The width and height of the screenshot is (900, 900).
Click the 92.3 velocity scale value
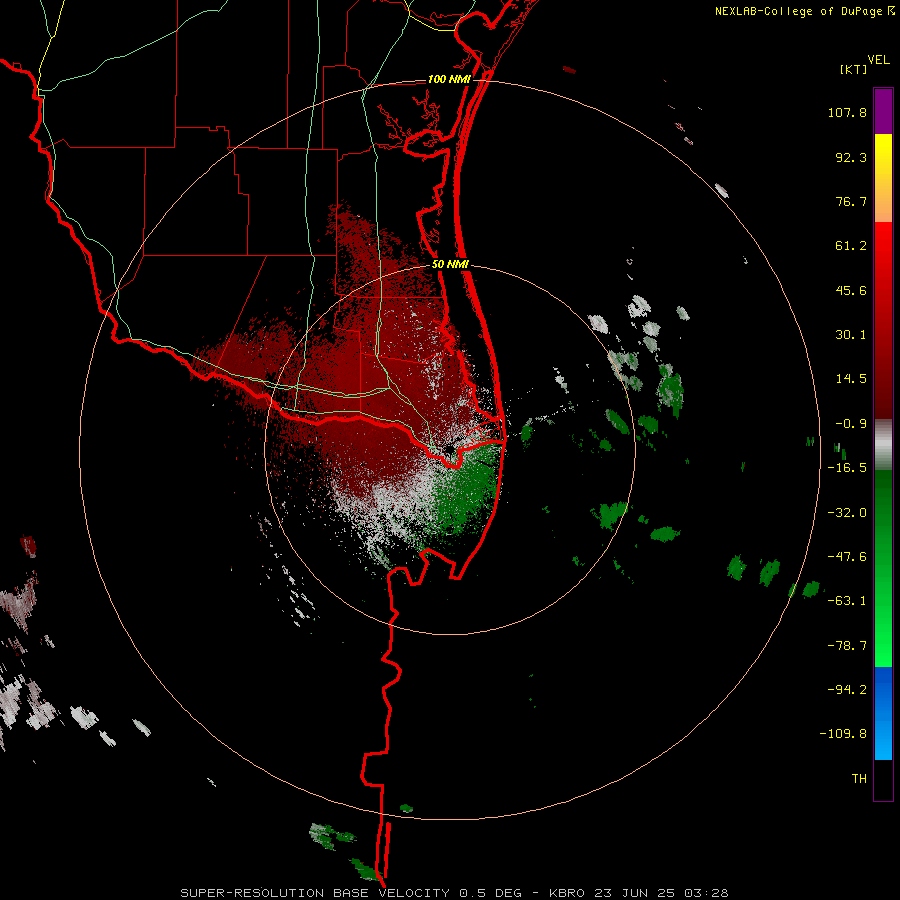pos(851,157)
